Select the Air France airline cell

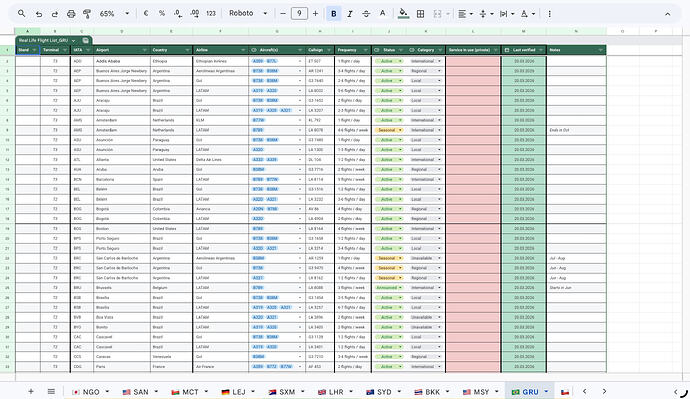click(x=220, y=366)
